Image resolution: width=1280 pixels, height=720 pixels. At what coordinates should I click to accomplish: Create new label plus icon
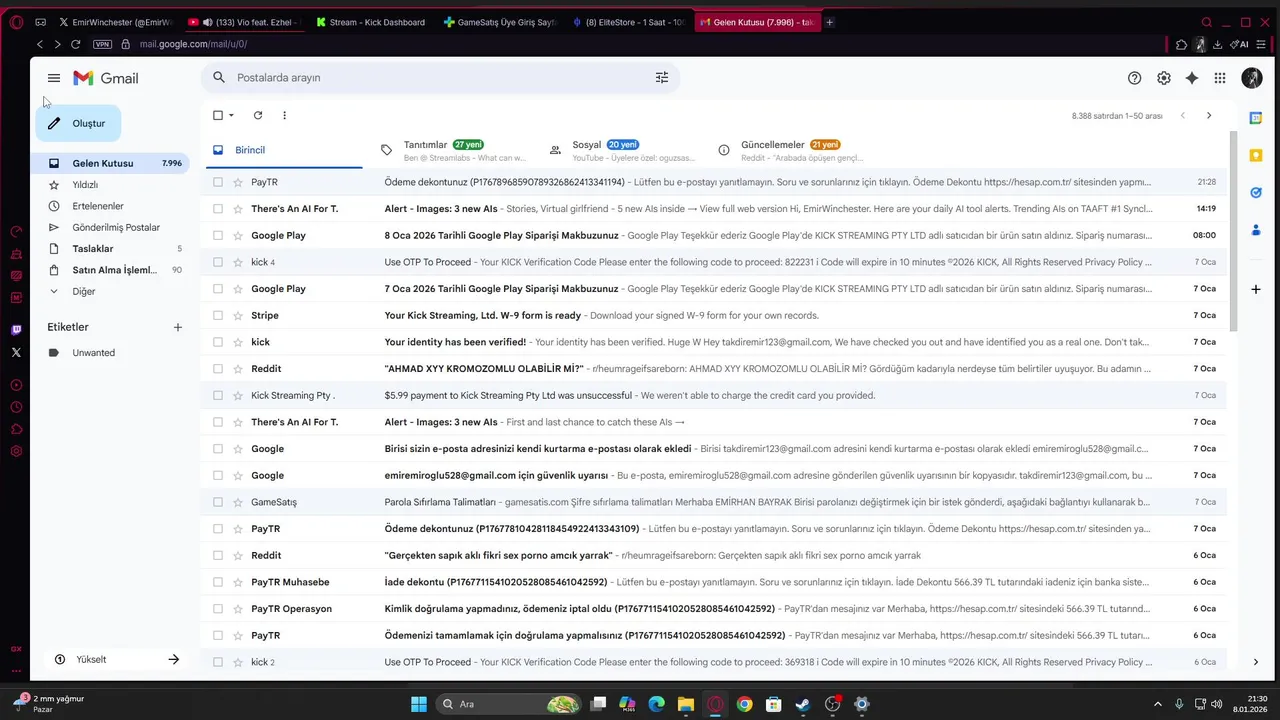178,327
